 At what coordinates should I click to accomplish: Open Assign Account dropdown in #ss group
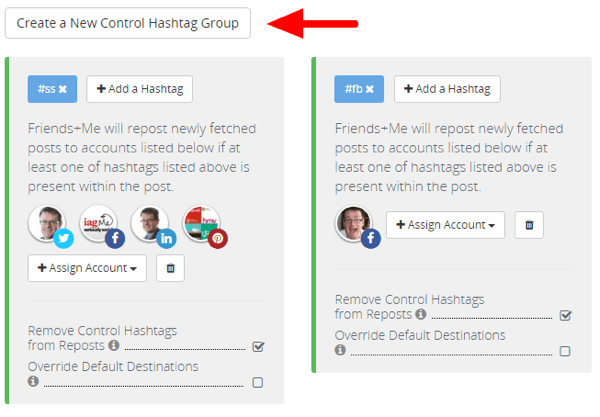(87, 268)
